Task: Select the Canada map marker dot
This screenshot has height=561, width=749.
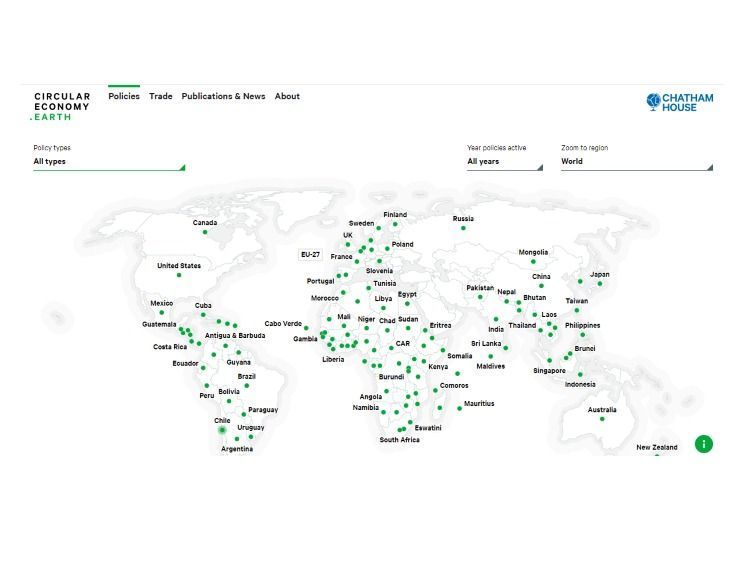Action: pos(205,232)
